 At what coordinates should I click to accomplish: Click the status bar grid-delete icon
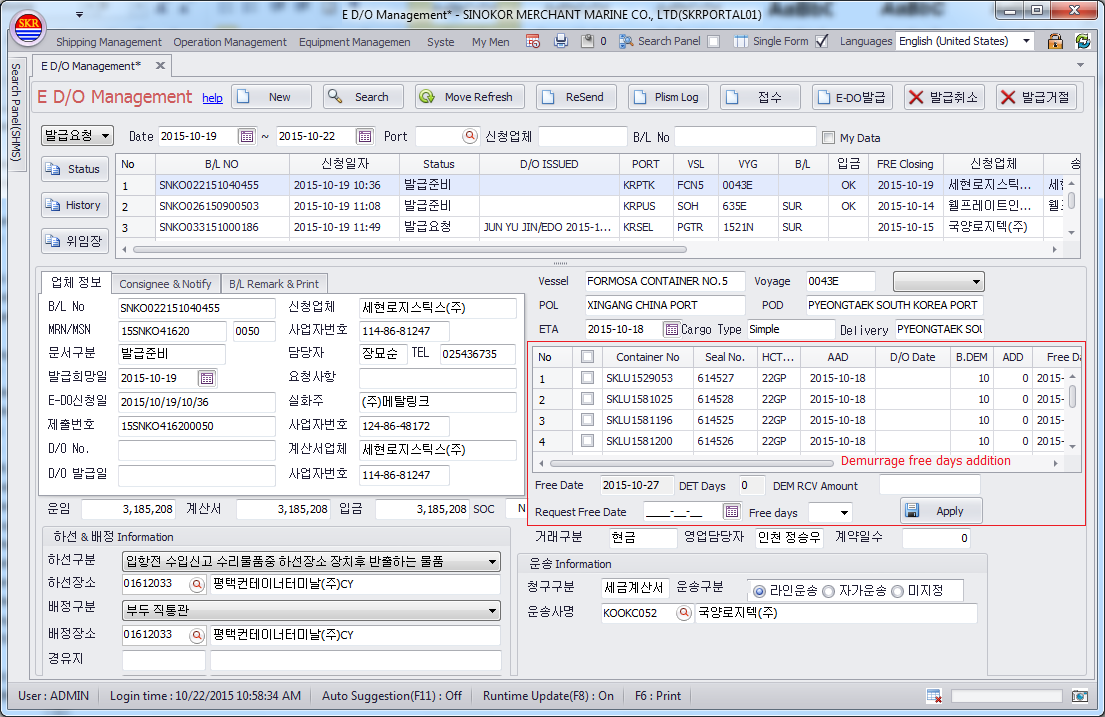tap(934, 696)
